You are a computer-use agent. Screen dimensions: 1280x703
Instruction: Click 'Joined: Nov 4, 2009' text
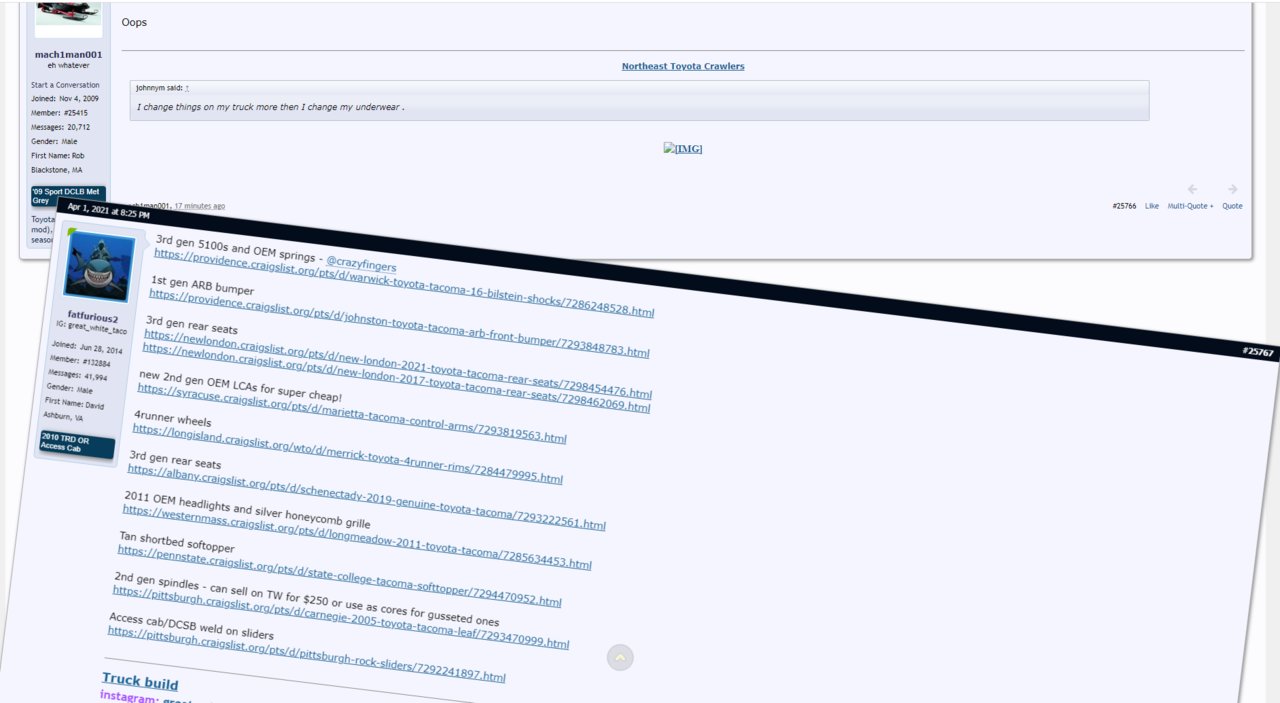tap(64, 99)
